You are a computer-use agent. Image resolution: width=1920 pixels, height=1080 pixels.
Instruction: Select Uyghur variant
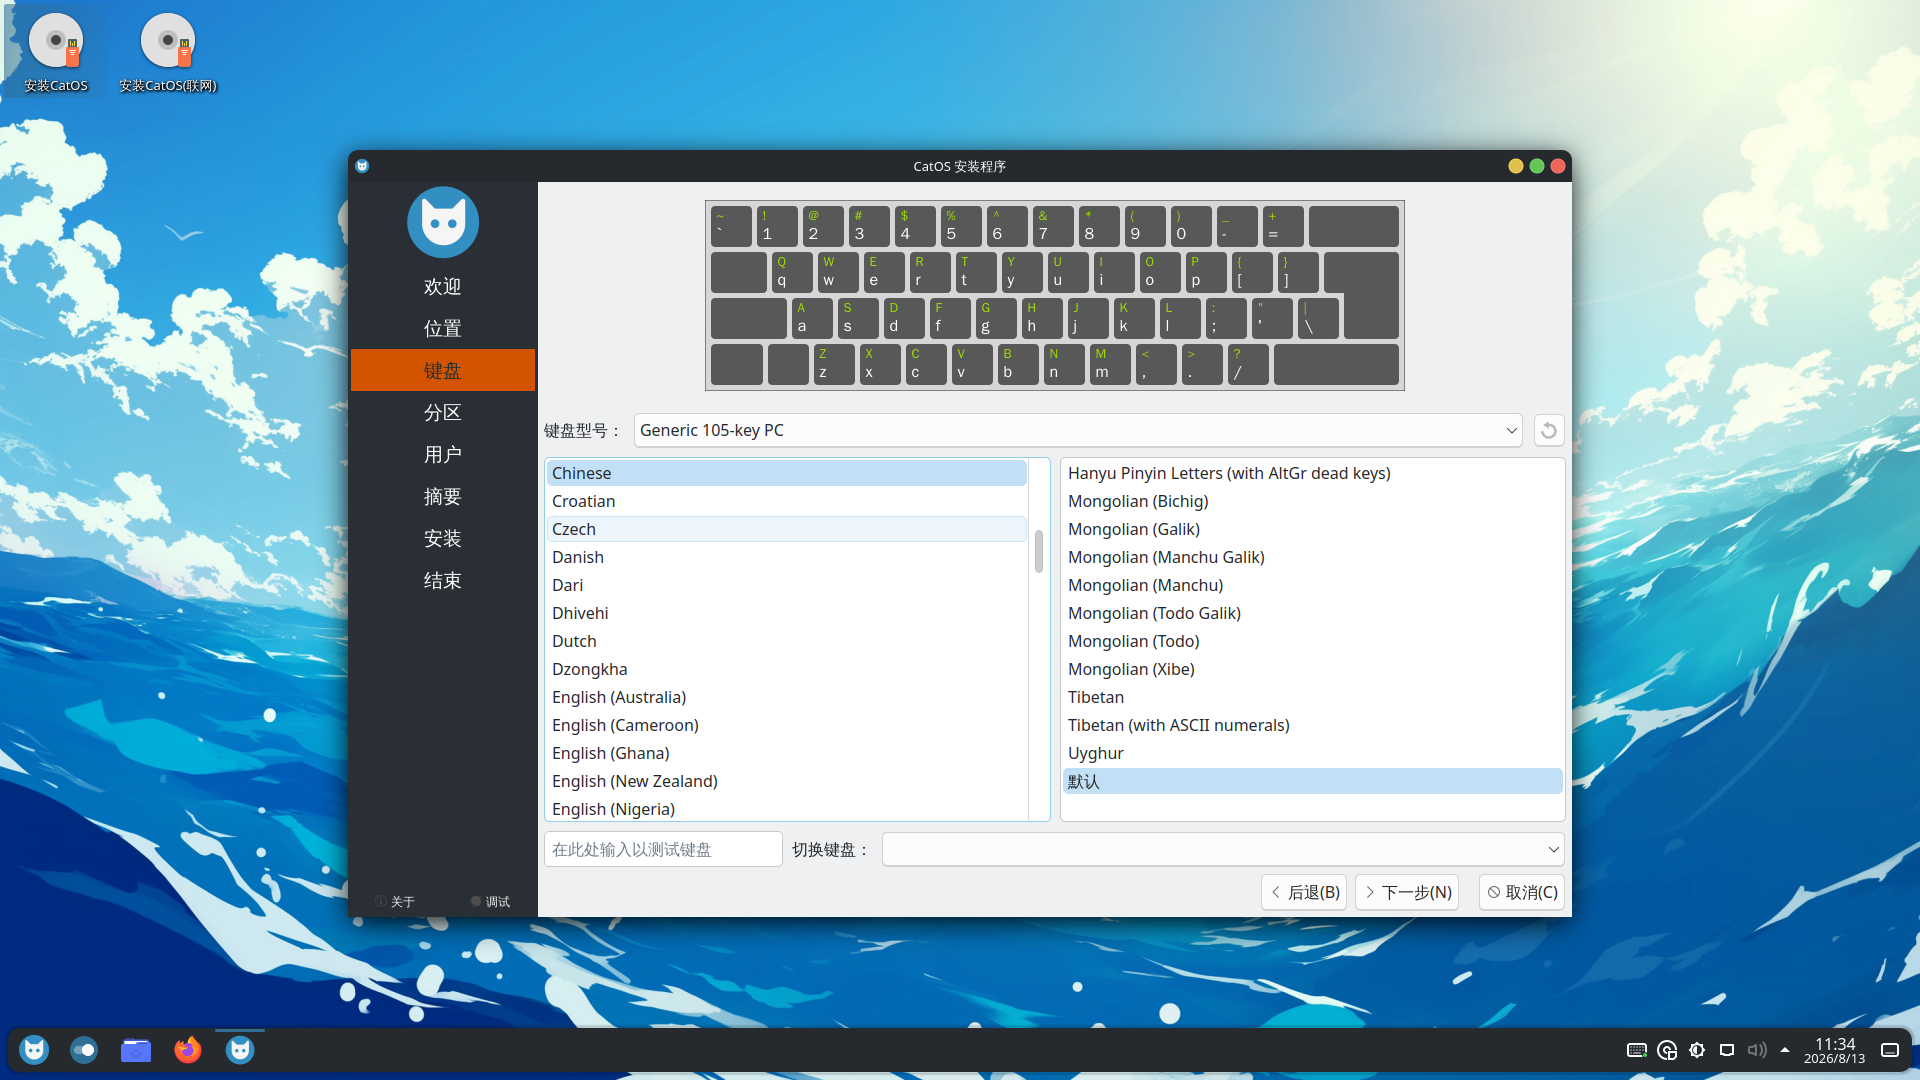[1312, 753]
